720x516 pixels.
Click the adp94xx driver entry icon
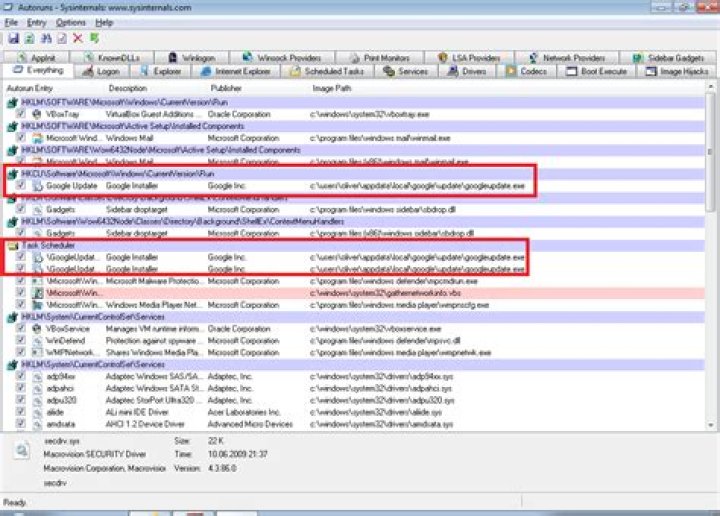(x=37, y=376)
